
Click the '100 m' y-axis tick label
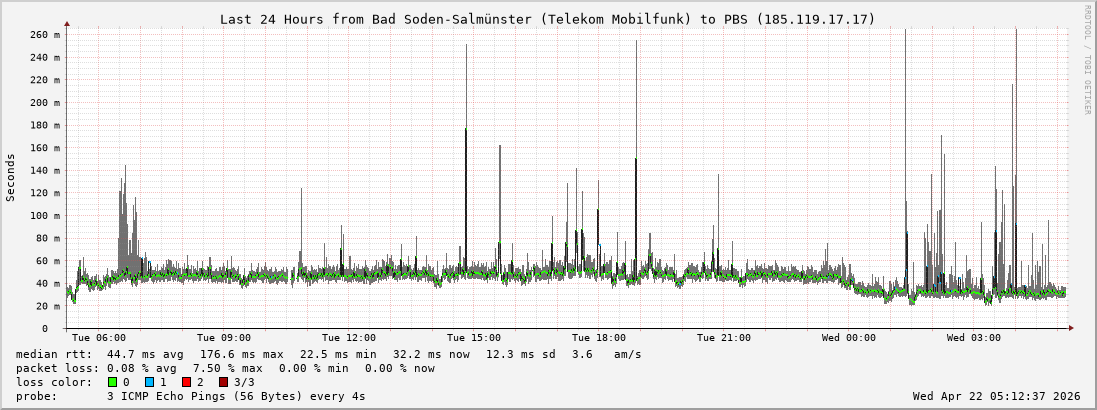[x=45, y=215]
